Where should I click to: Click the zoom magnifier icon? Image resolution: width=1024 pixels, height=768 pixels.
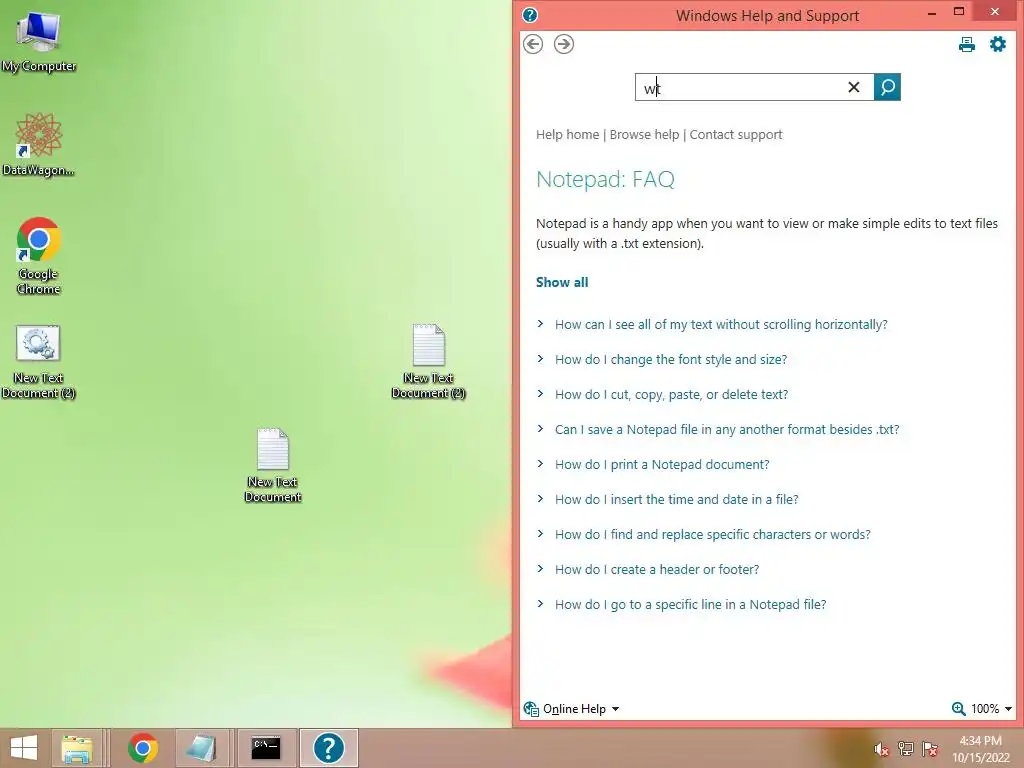(x=958, y=709)
